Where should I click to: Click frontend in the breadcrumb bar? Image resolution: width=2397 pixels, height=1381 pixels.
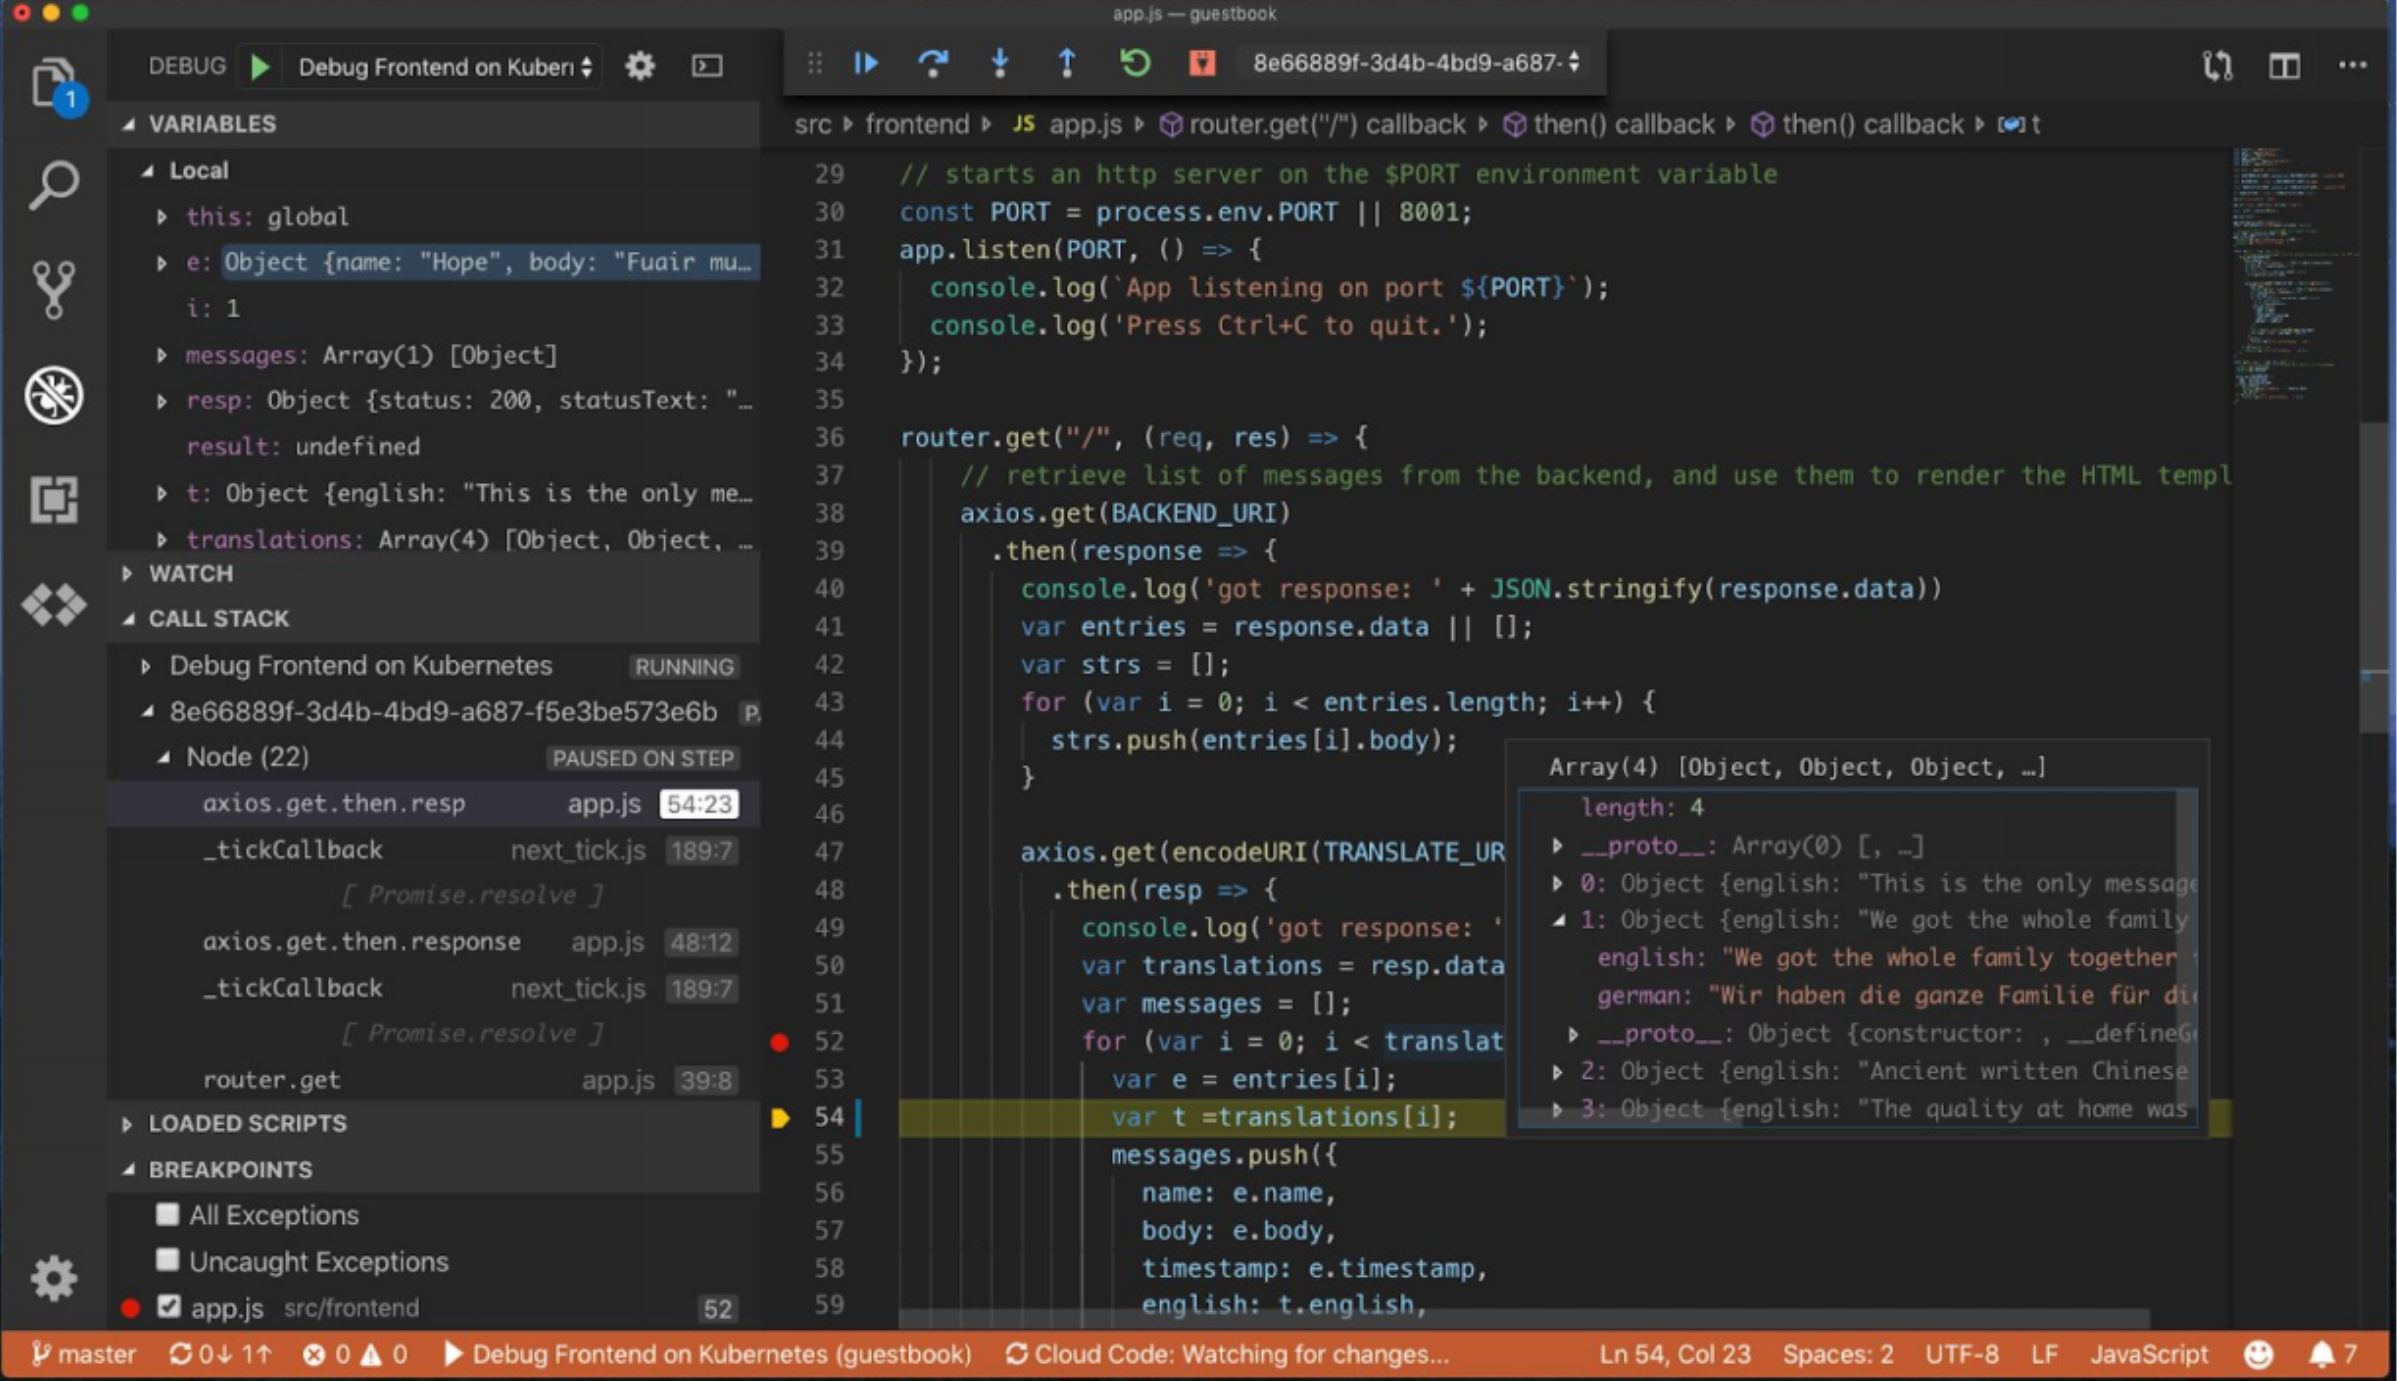click(x=916, y=123)
